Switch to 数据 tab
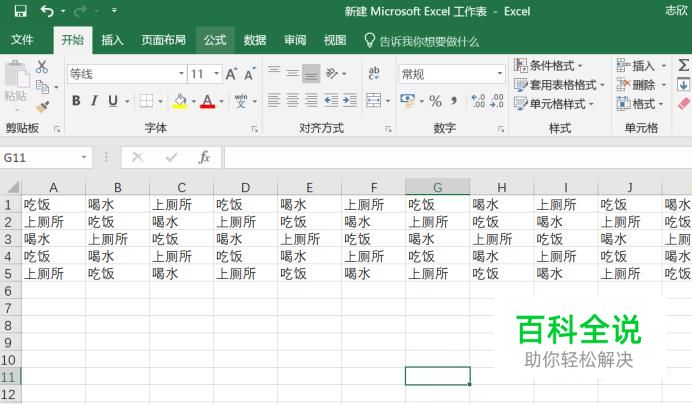 255,40
